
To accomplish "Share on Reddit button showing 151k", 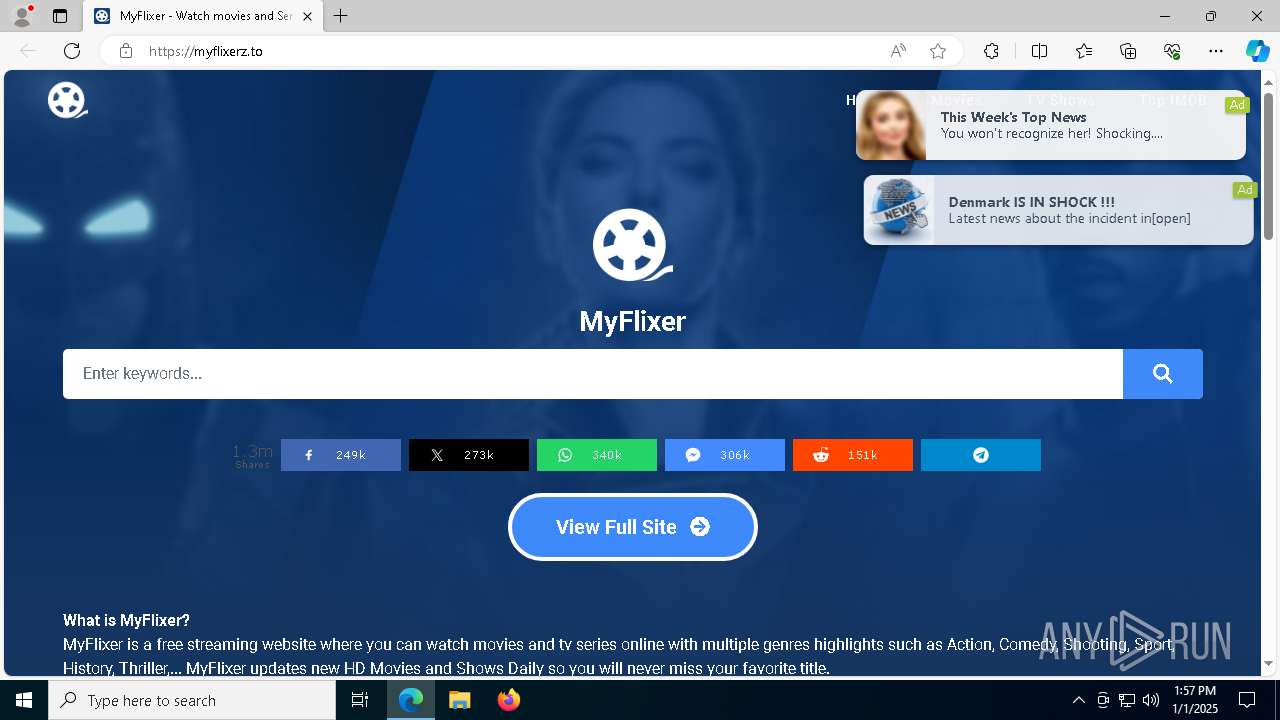I will click(x=853, y=455).
